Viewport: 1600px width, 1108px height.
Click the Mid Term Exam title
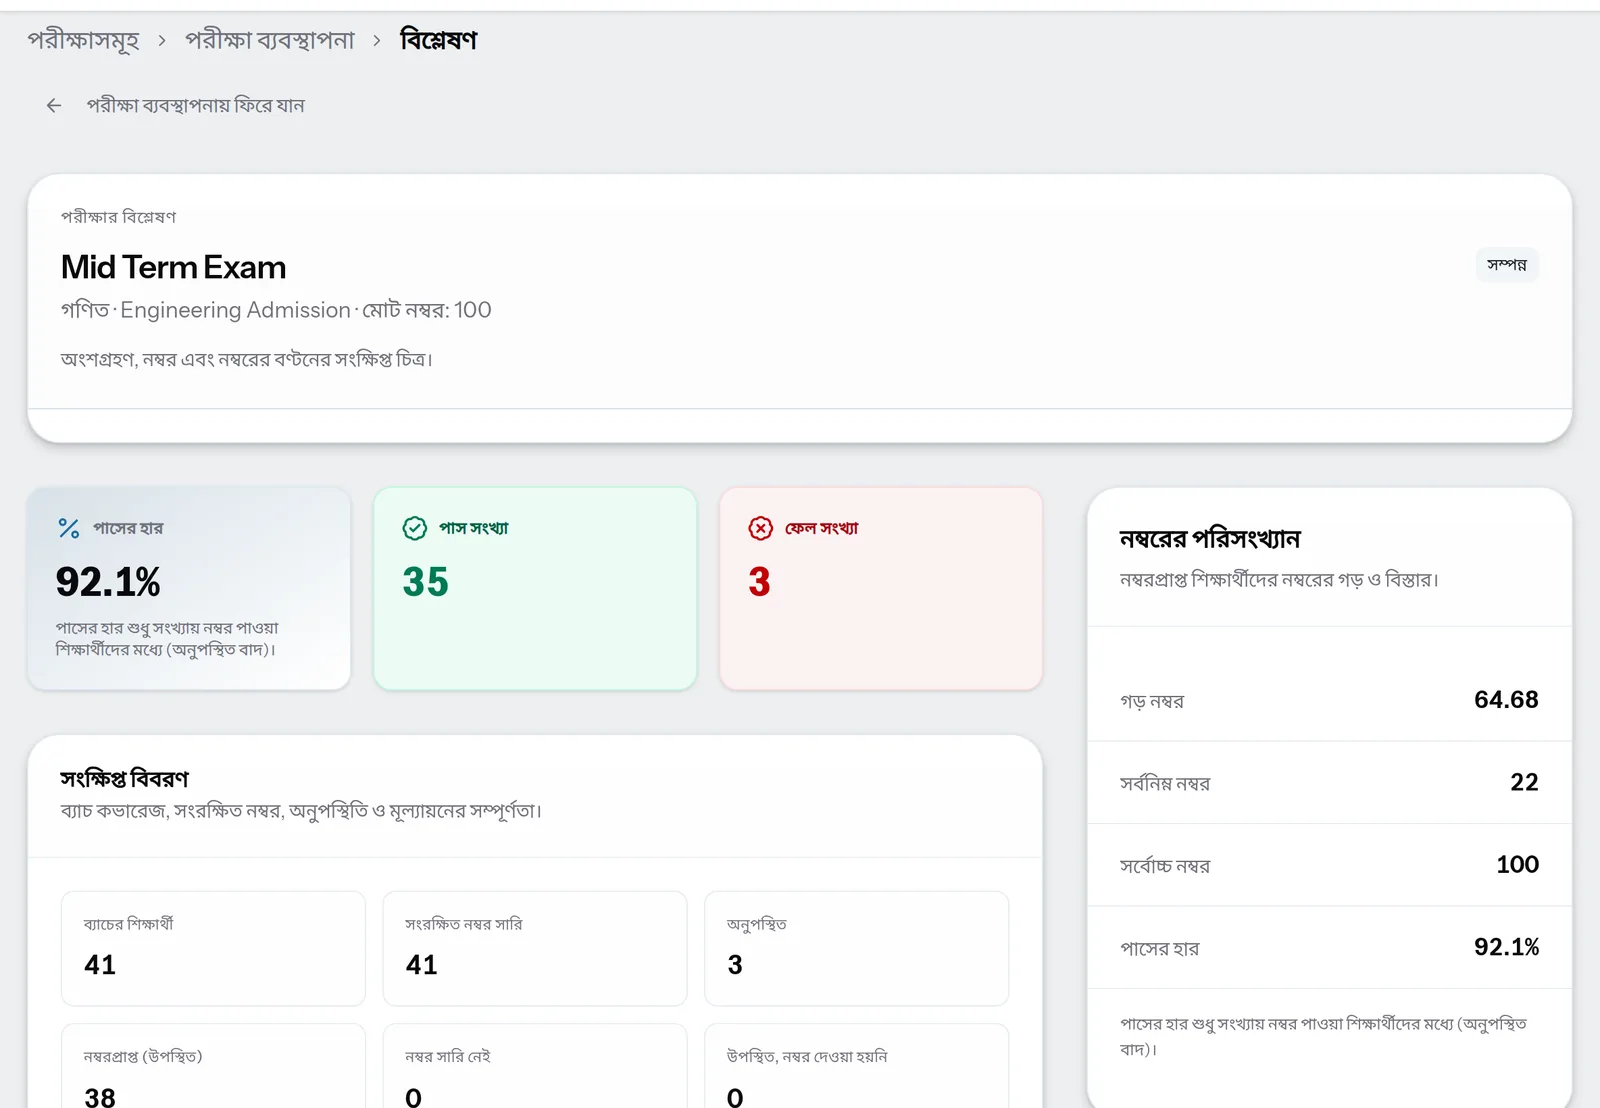173,267
